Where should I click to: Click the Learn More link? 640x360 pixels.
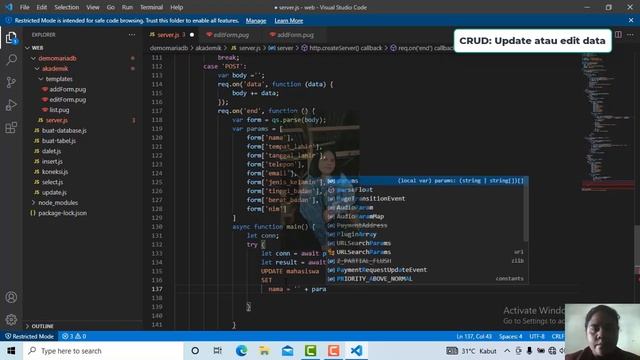point(289,20)
